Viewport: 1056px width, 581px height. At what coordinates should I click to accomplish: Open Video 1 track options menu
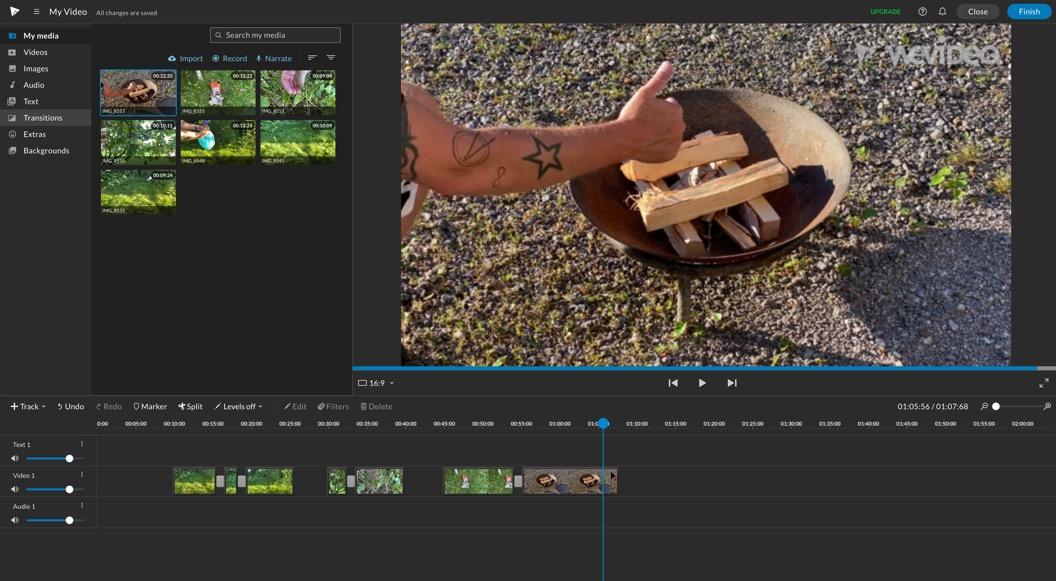[x=82, y=475]
